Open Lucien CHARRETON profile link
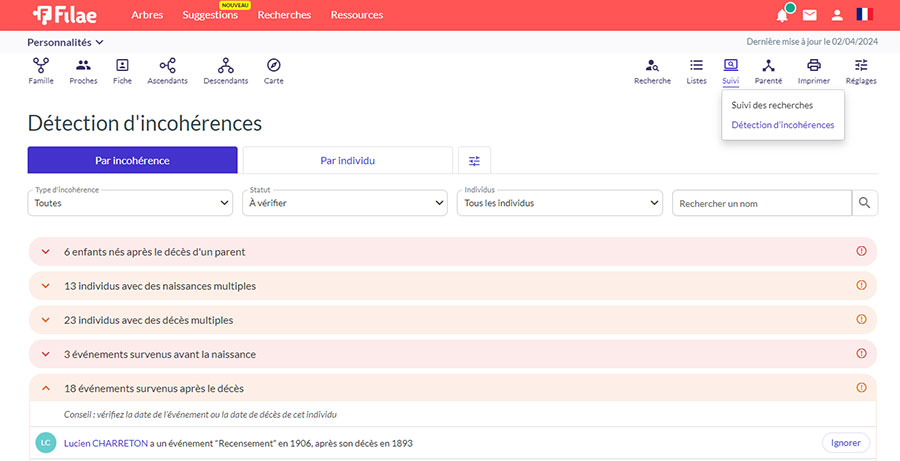 [107, 443]
